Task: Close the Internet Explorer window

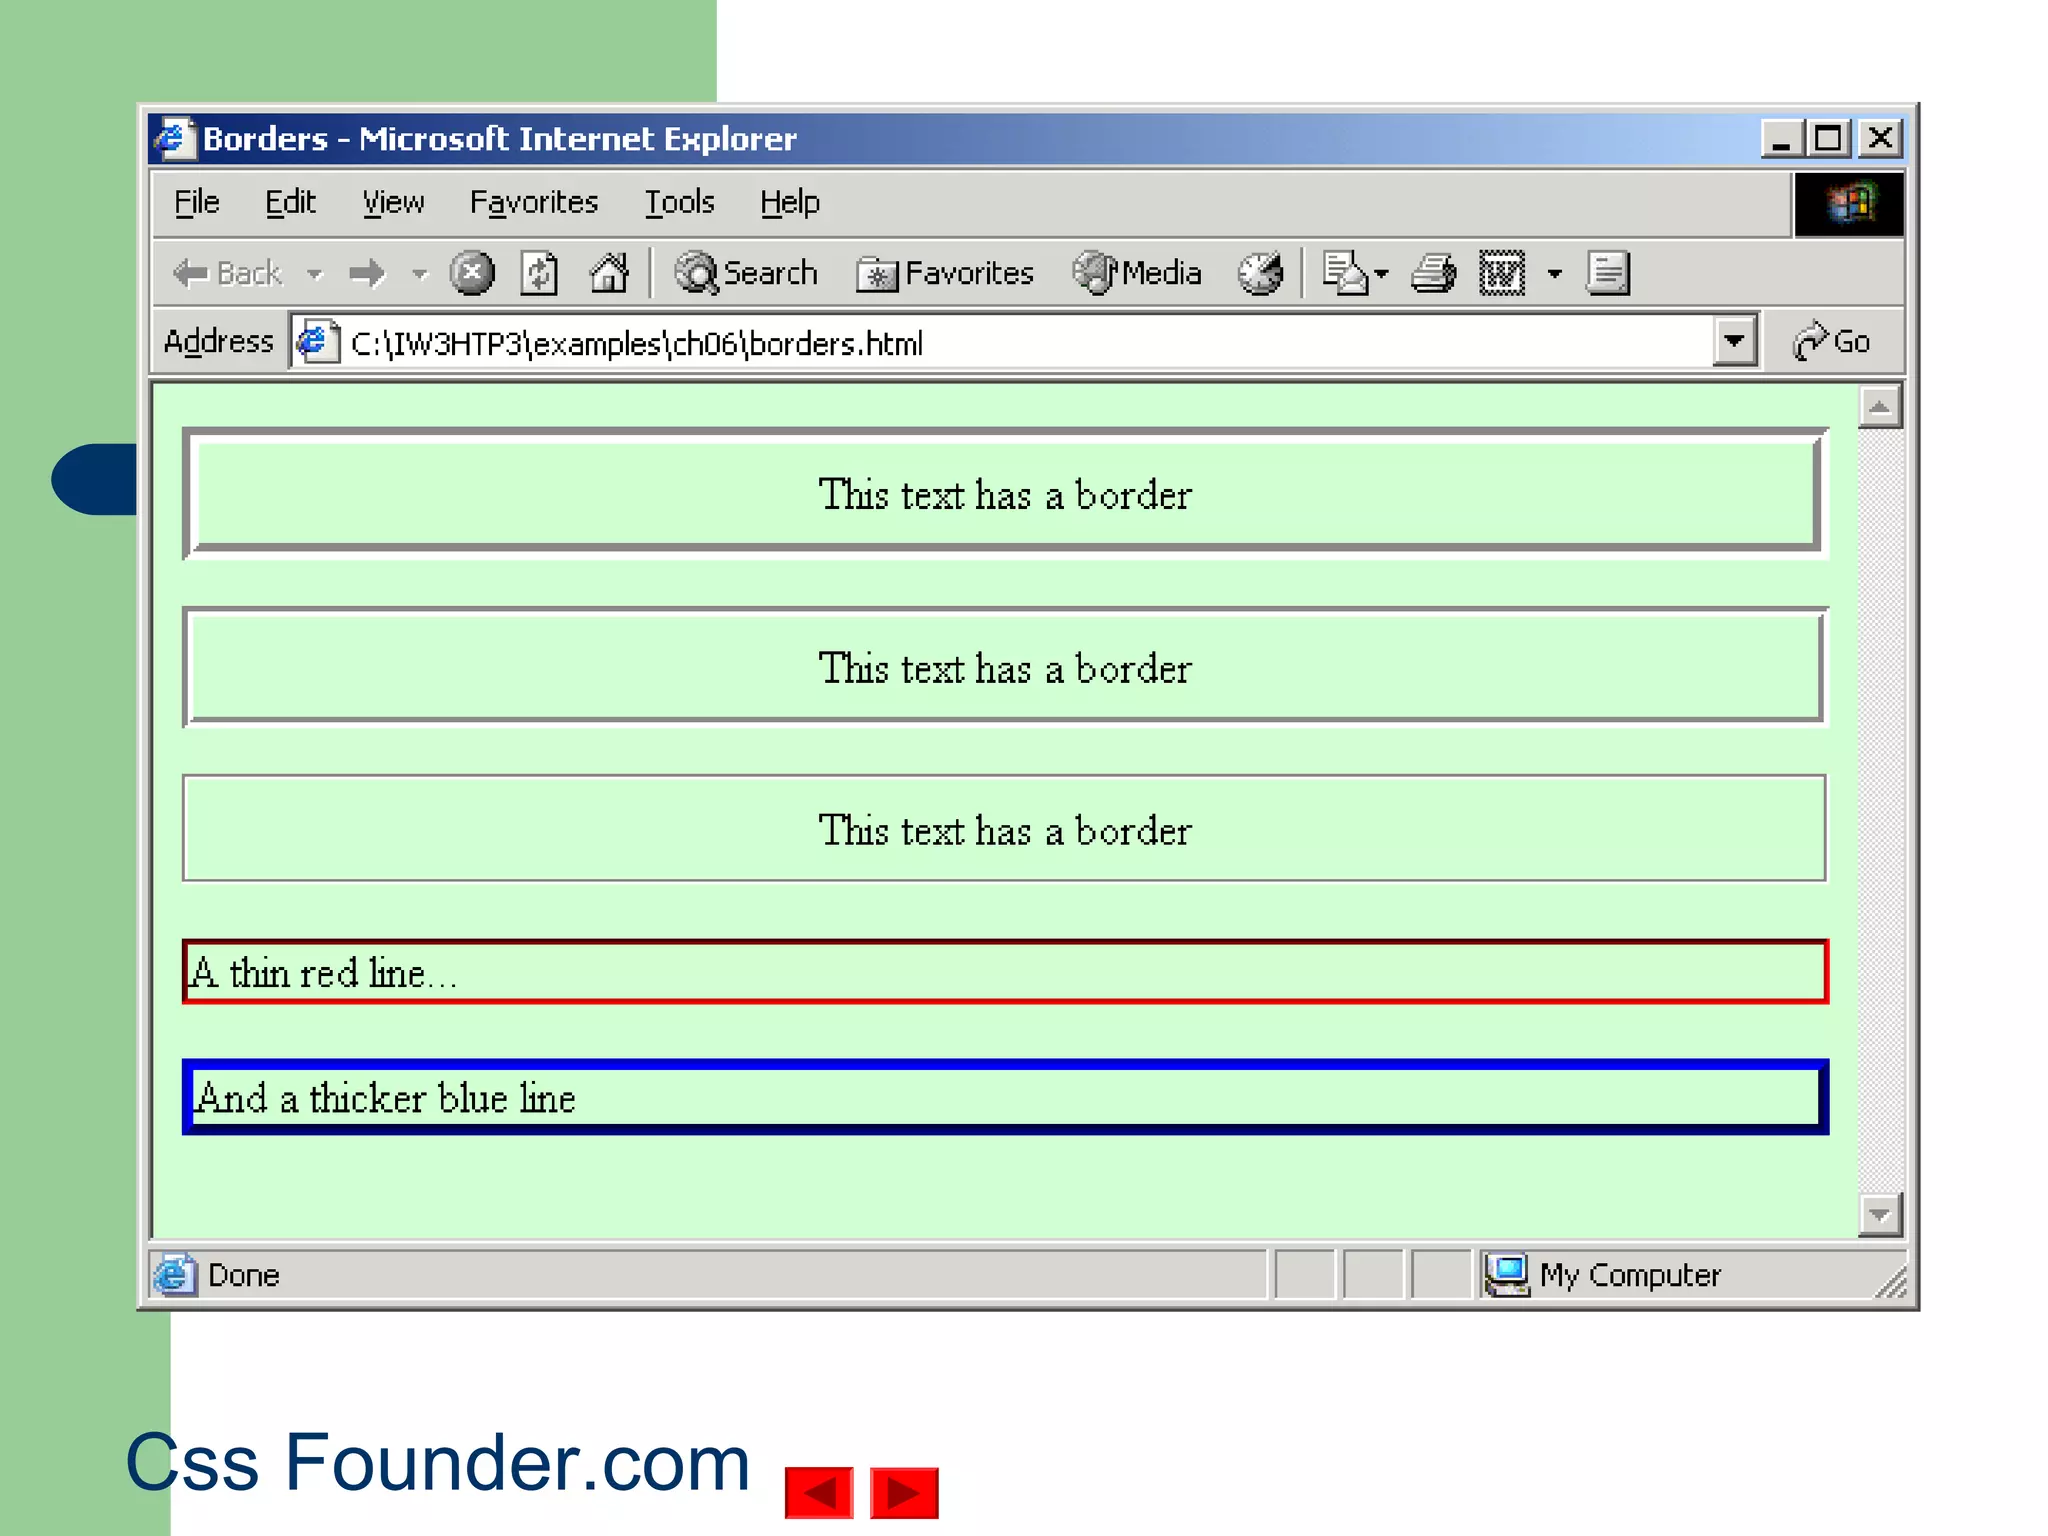Action: coord(1881,138)
